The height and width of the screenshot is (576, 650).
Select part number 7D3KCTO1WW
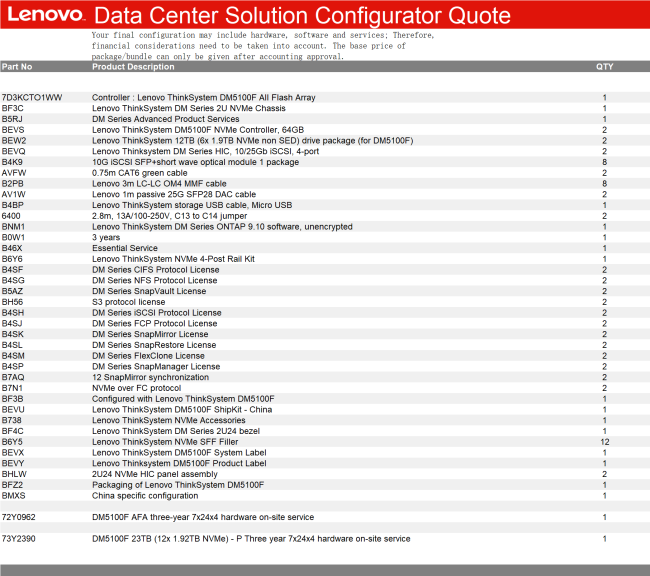(x=32, y=98)
